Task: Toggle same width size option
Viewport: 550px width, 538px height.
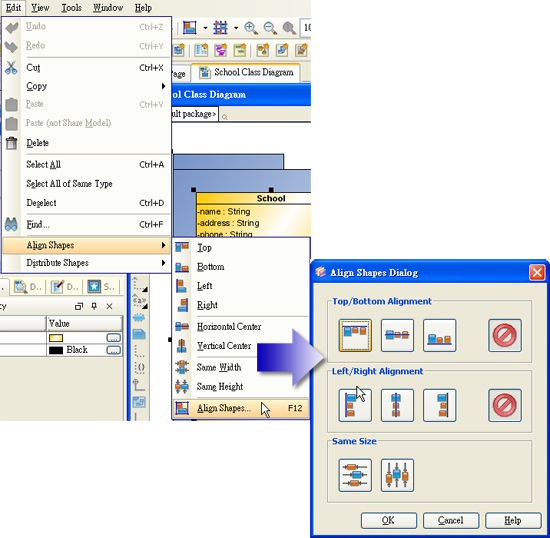Action: [355, 475]
